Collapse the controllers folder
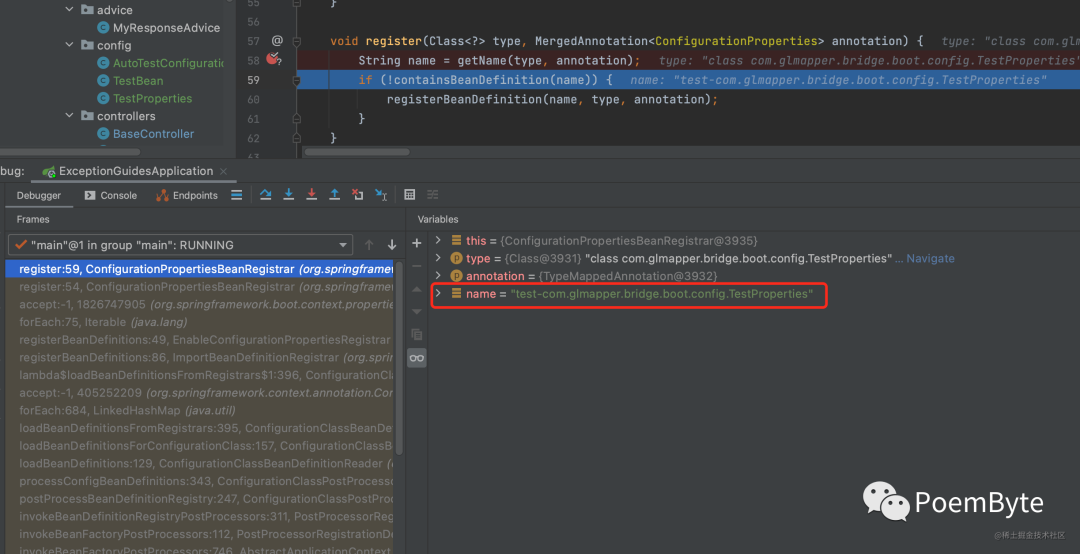 [70, 116]
